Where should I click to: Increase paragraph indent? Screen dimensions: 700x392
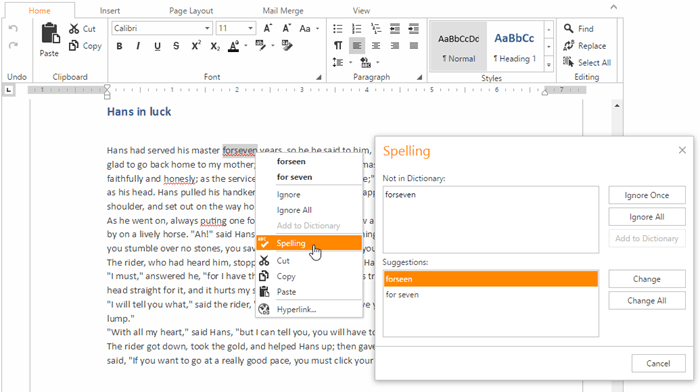(414, 29)
